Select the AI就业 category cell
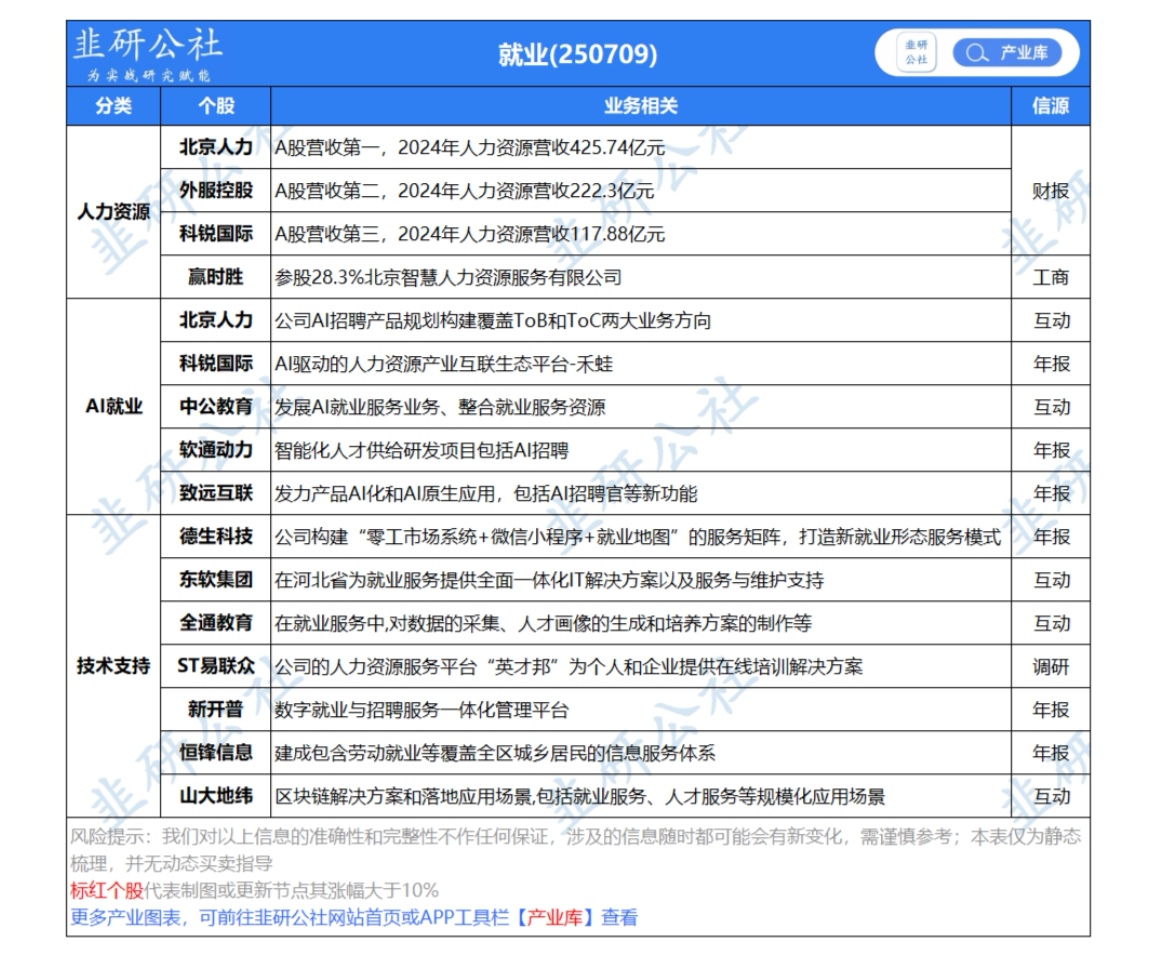This screenshot has width=1176, height=970. point(113,407)
